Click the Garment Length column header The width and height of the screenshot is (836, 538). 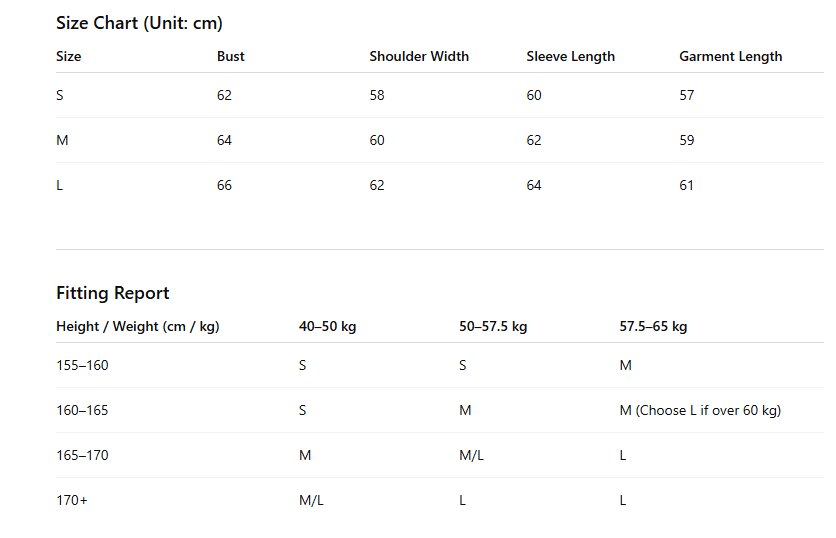pos(730,57)
